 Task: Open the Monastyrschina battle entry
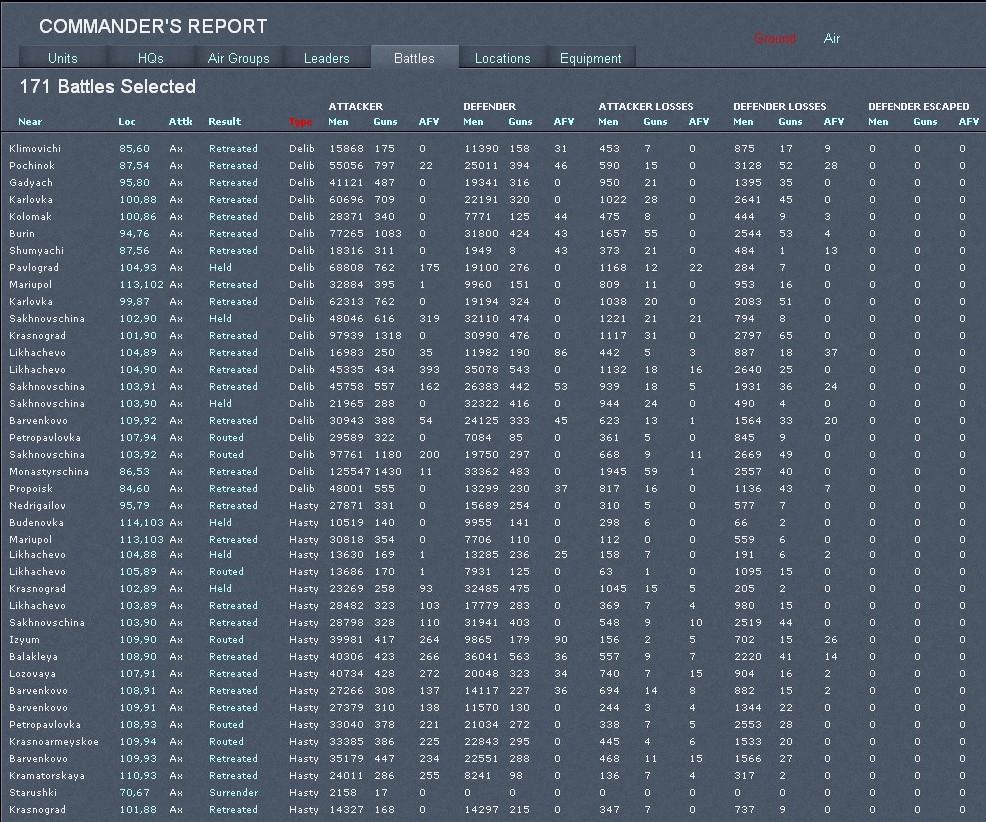48,471
